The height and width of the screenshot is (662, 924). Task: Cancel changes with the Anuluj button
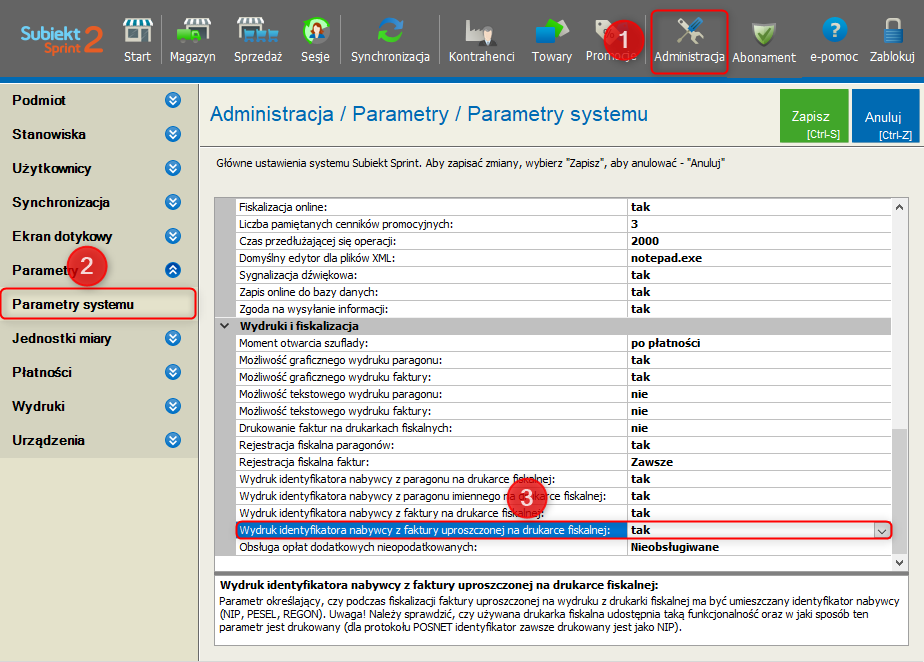(x=884, y=117)
